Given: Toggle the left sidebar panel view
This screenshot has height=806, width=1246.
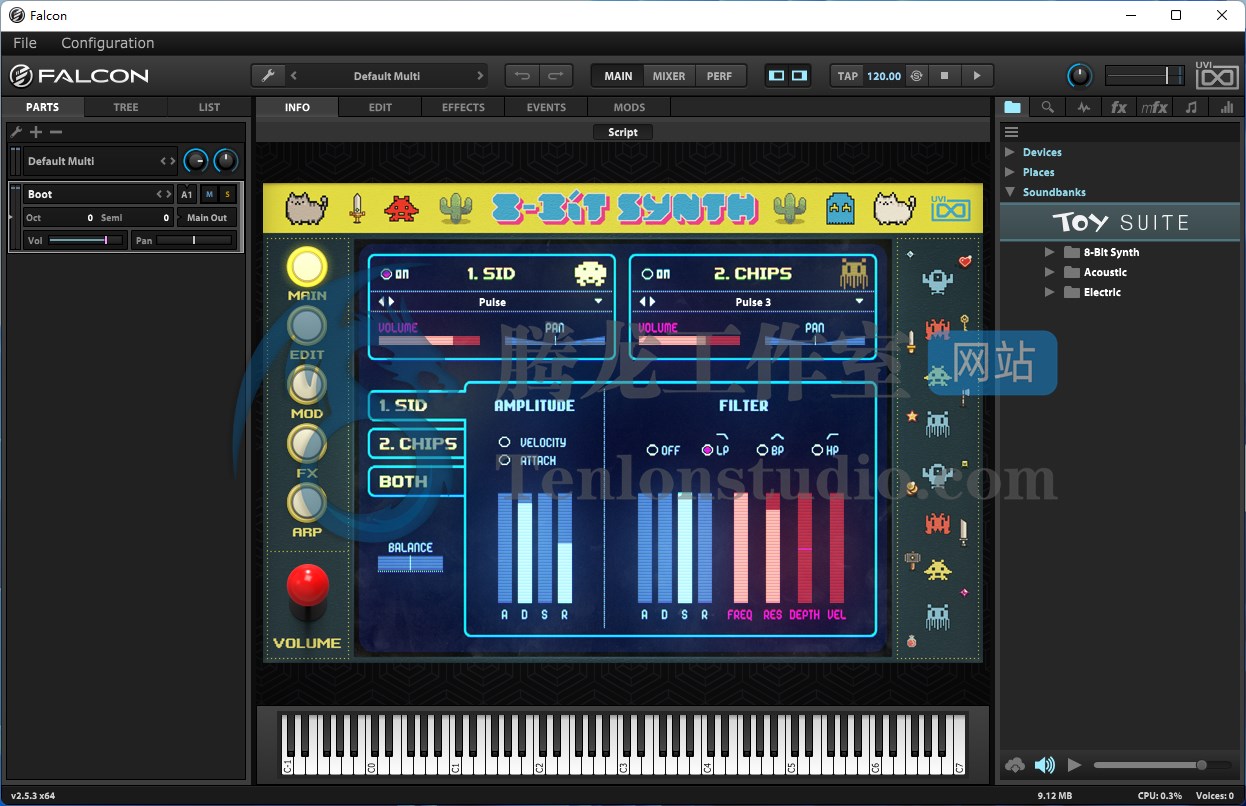Looking at the screenshot, I should point(777,76).
